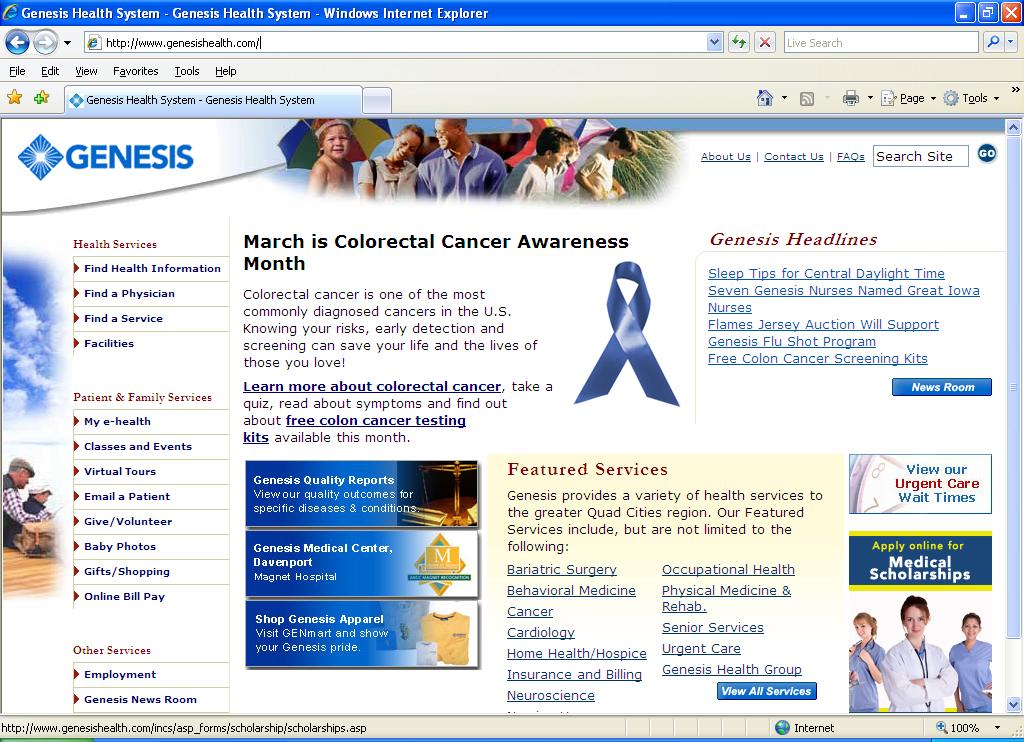The width and height of the screenshot is (1024, 742).
Task: Click the zoom magnifier status bar icon
Action: 942,727
